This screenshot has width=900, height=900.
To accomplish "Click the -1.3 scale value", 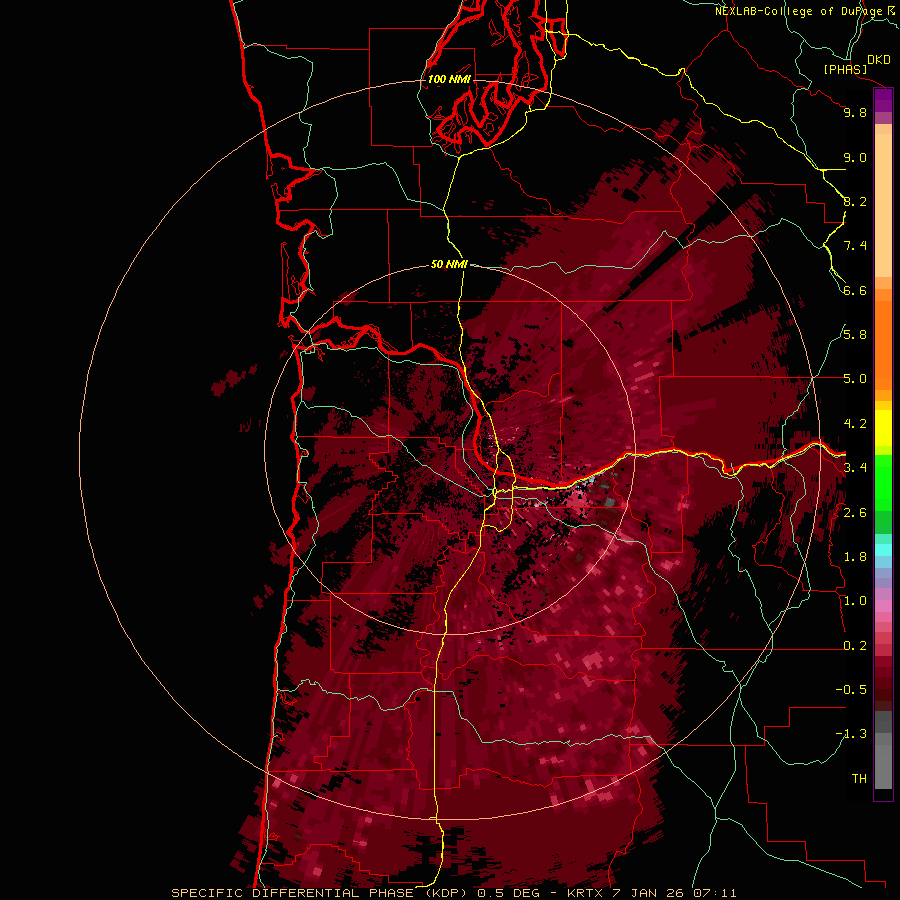I will 851,734.
